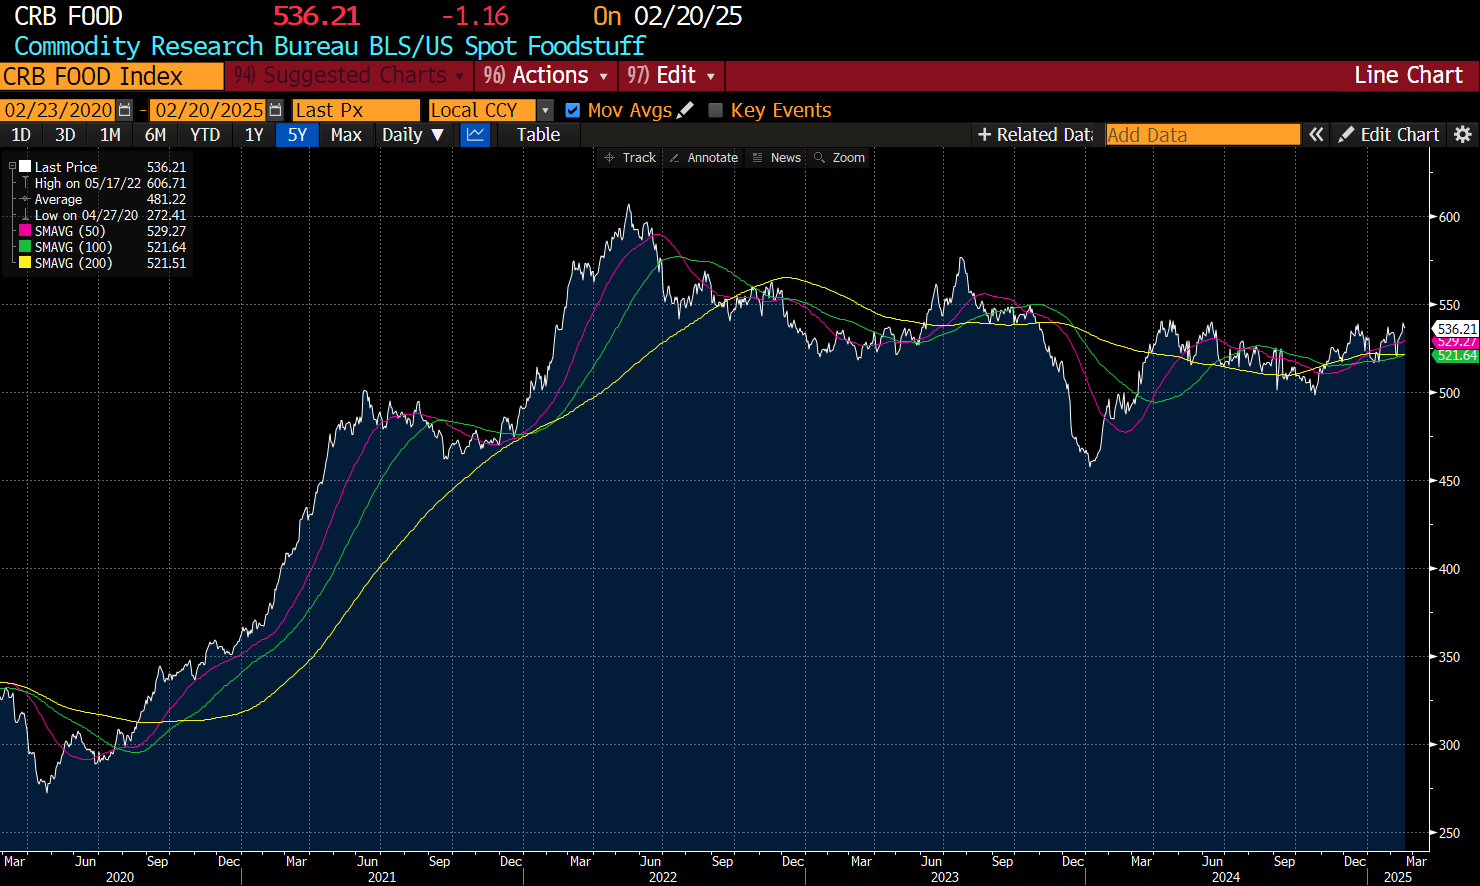Click the Low on 04/27/20 legend row
1480x886 pixels.
103,215
